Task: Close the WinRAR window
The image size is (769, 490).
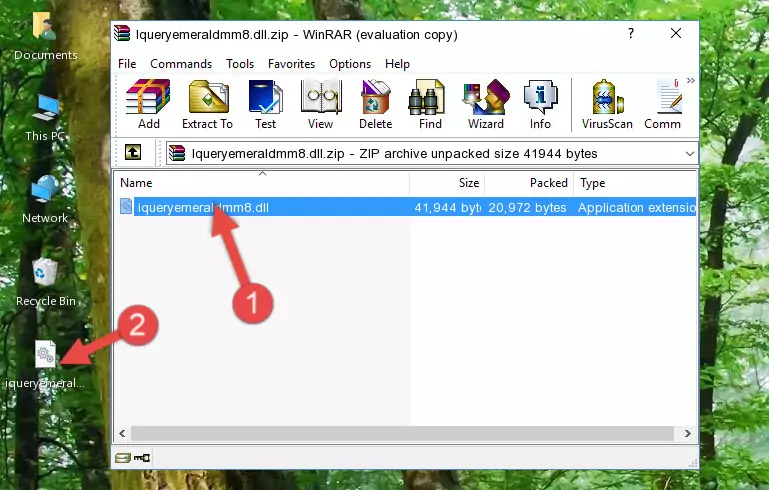Action: point(676,33)
